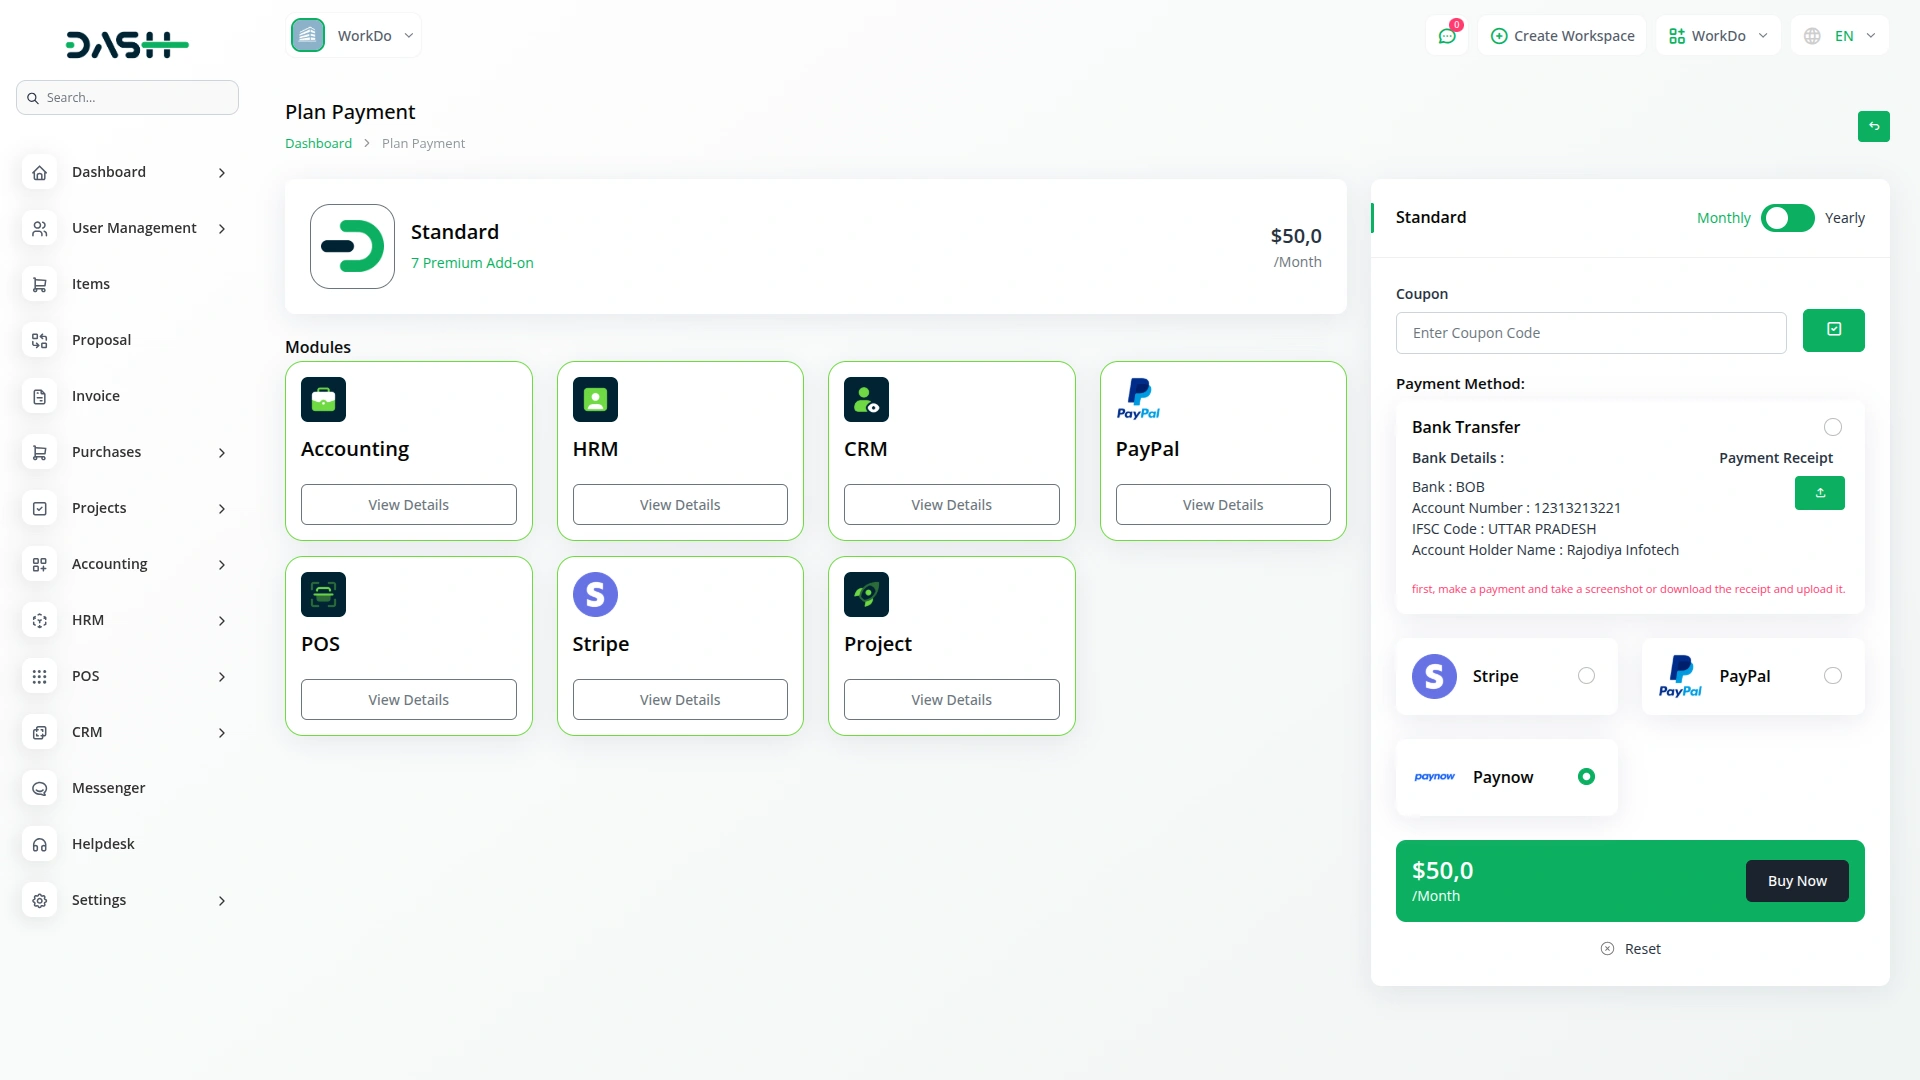Screen dimensions: 1920x1080
Task: Click the Payment Receipt upload icon
Action: tap(1820, 492)
